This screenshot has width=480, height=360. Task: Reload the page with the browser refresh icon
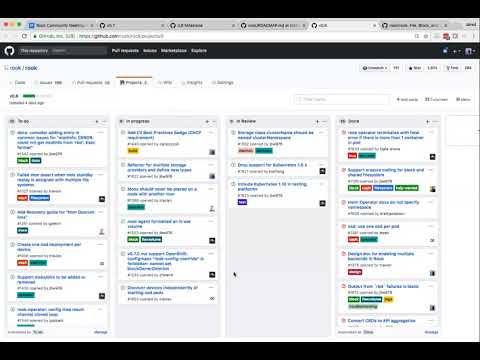point(24,36)
